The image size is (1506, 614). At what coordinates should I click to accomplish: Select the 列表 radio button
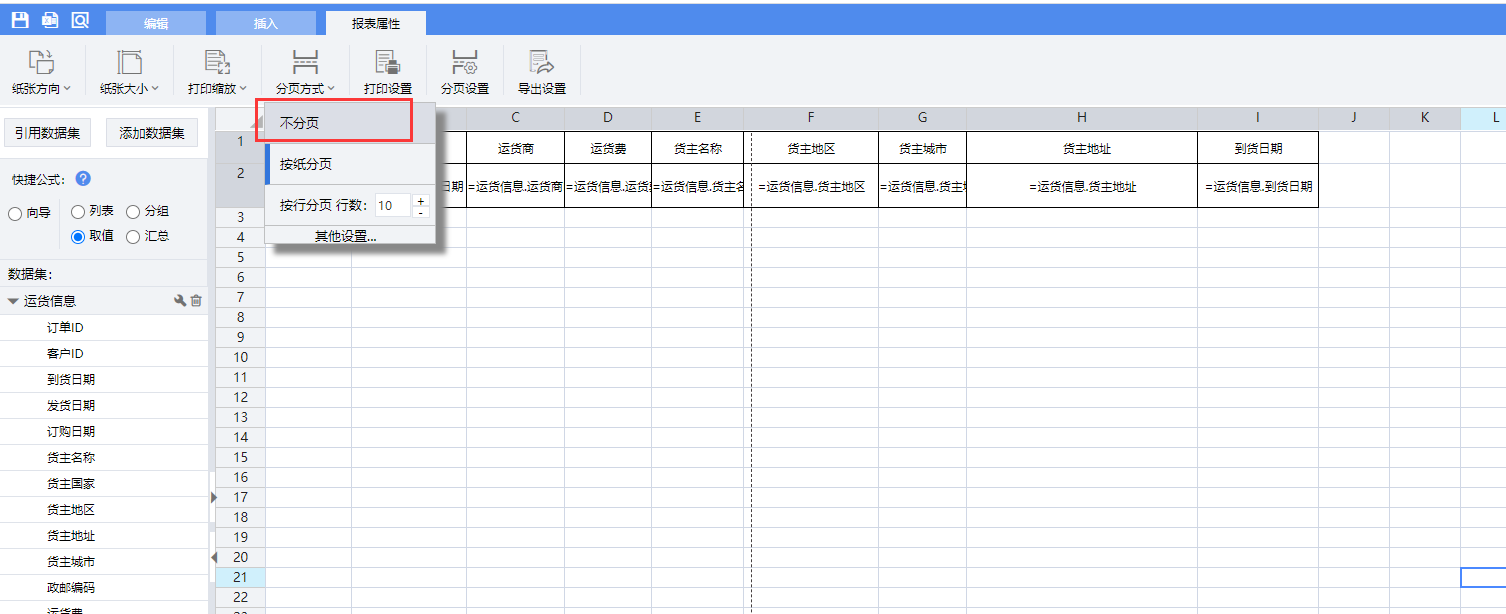pyautogui.click(x=78, y=211)
